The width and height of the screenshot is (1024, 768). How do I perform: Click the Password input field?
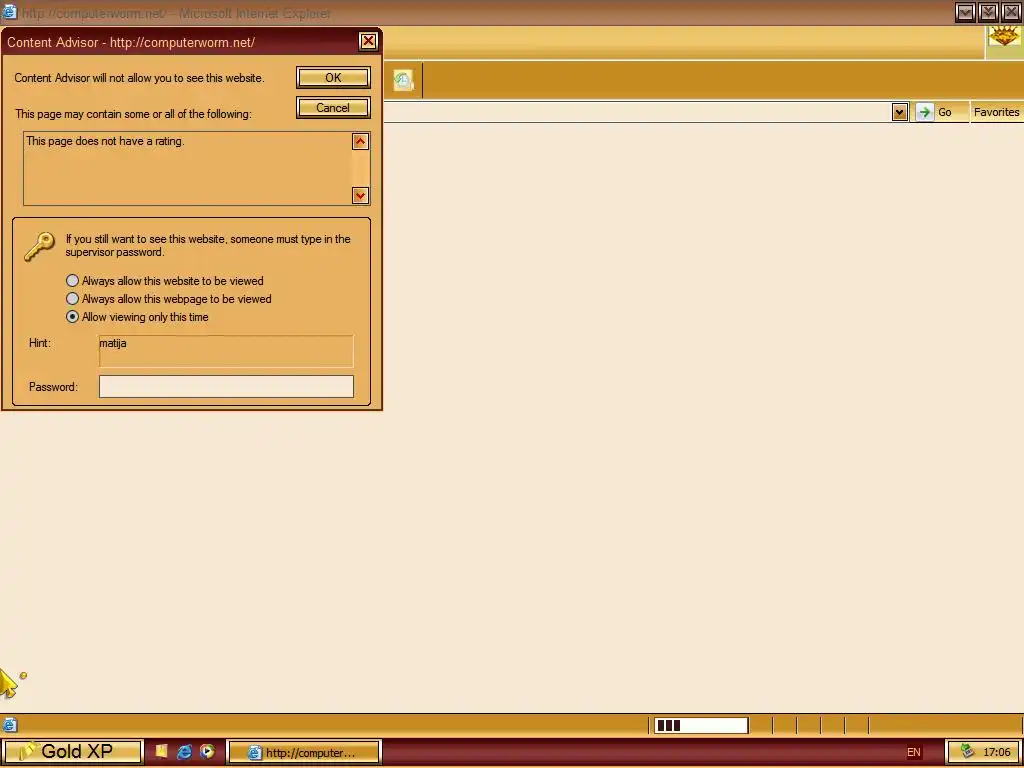(226, 386)
